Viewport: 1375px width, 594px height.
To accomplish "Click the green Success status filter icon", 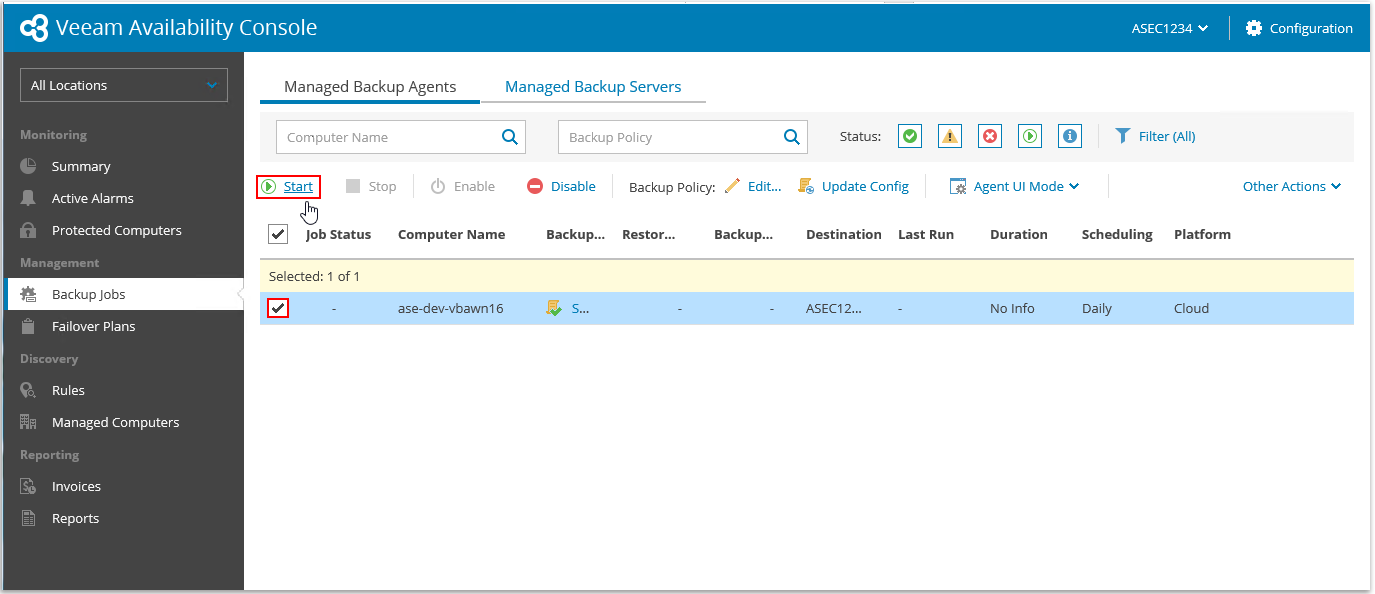I will (x=909, y=137).
